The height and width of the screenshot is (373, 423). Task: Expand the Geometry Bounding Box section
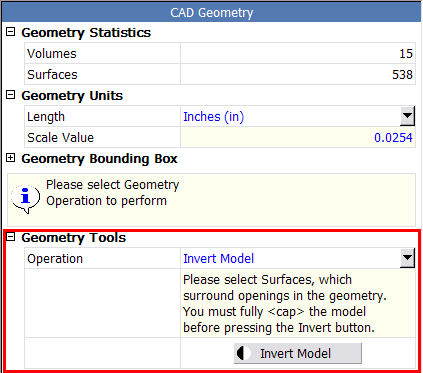pyautogui.click(x=11, y=158)
